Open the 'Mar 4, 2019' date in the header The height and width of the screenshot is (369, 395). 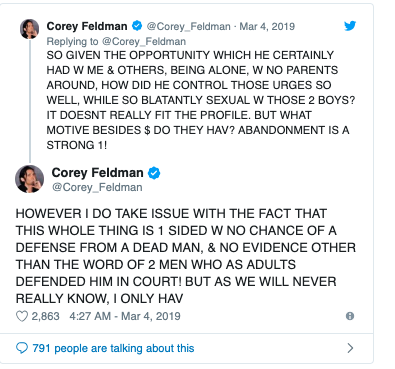pyautogui.click(x=267, y=26)
